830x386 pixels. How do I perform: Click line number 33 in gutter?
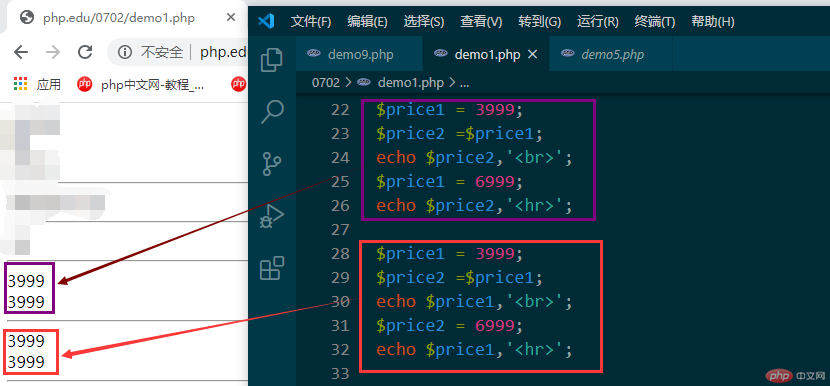(340, 373)
